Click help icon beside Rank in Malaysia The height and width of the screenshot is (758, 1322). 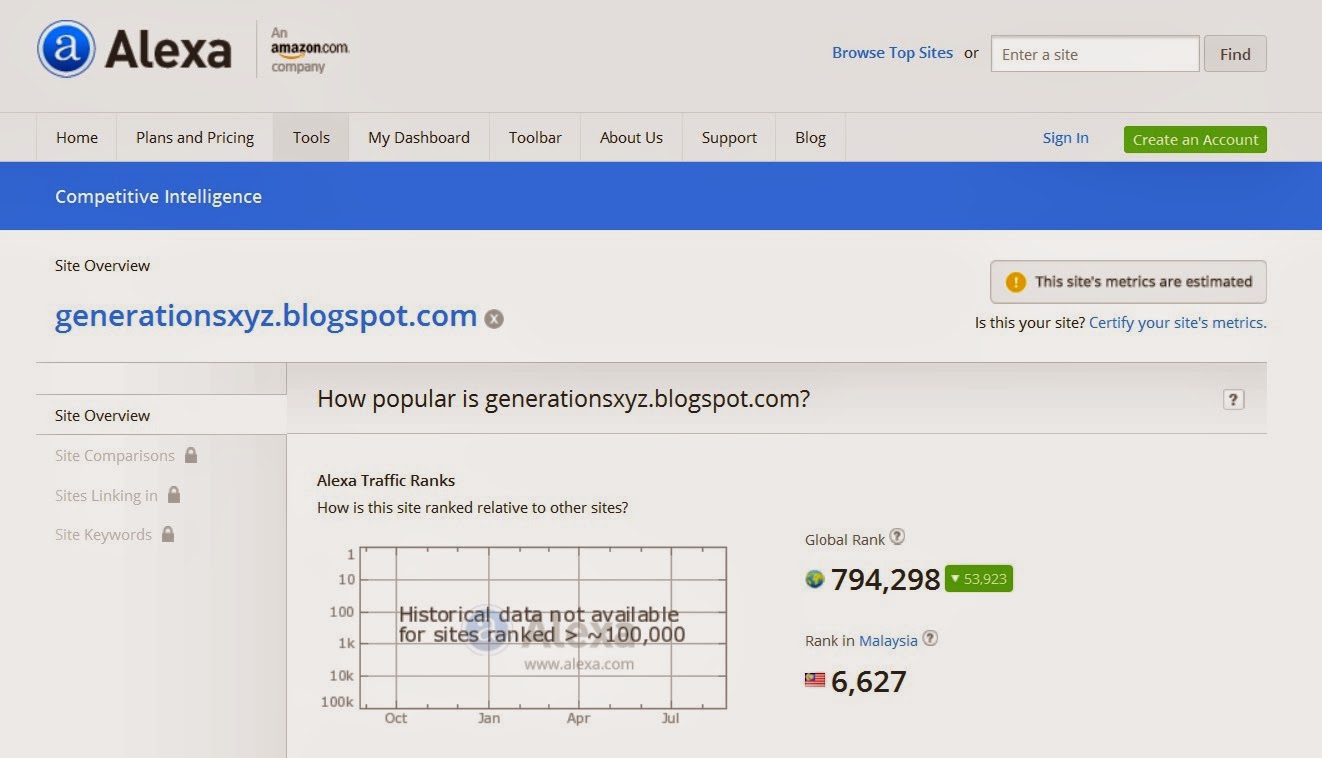click(x=930, y=638)
